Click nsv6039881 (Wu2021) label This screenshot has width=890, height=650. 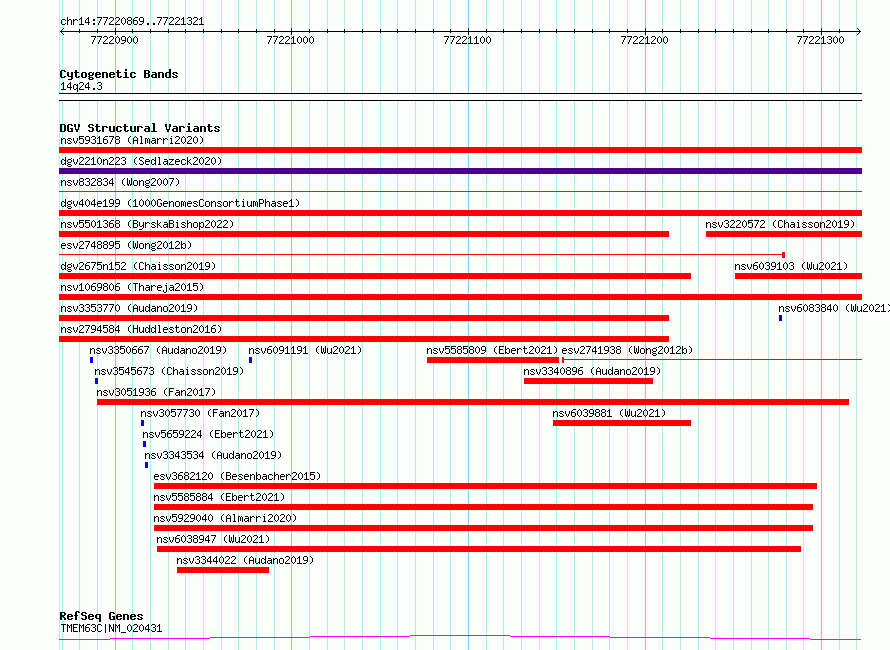609,413
